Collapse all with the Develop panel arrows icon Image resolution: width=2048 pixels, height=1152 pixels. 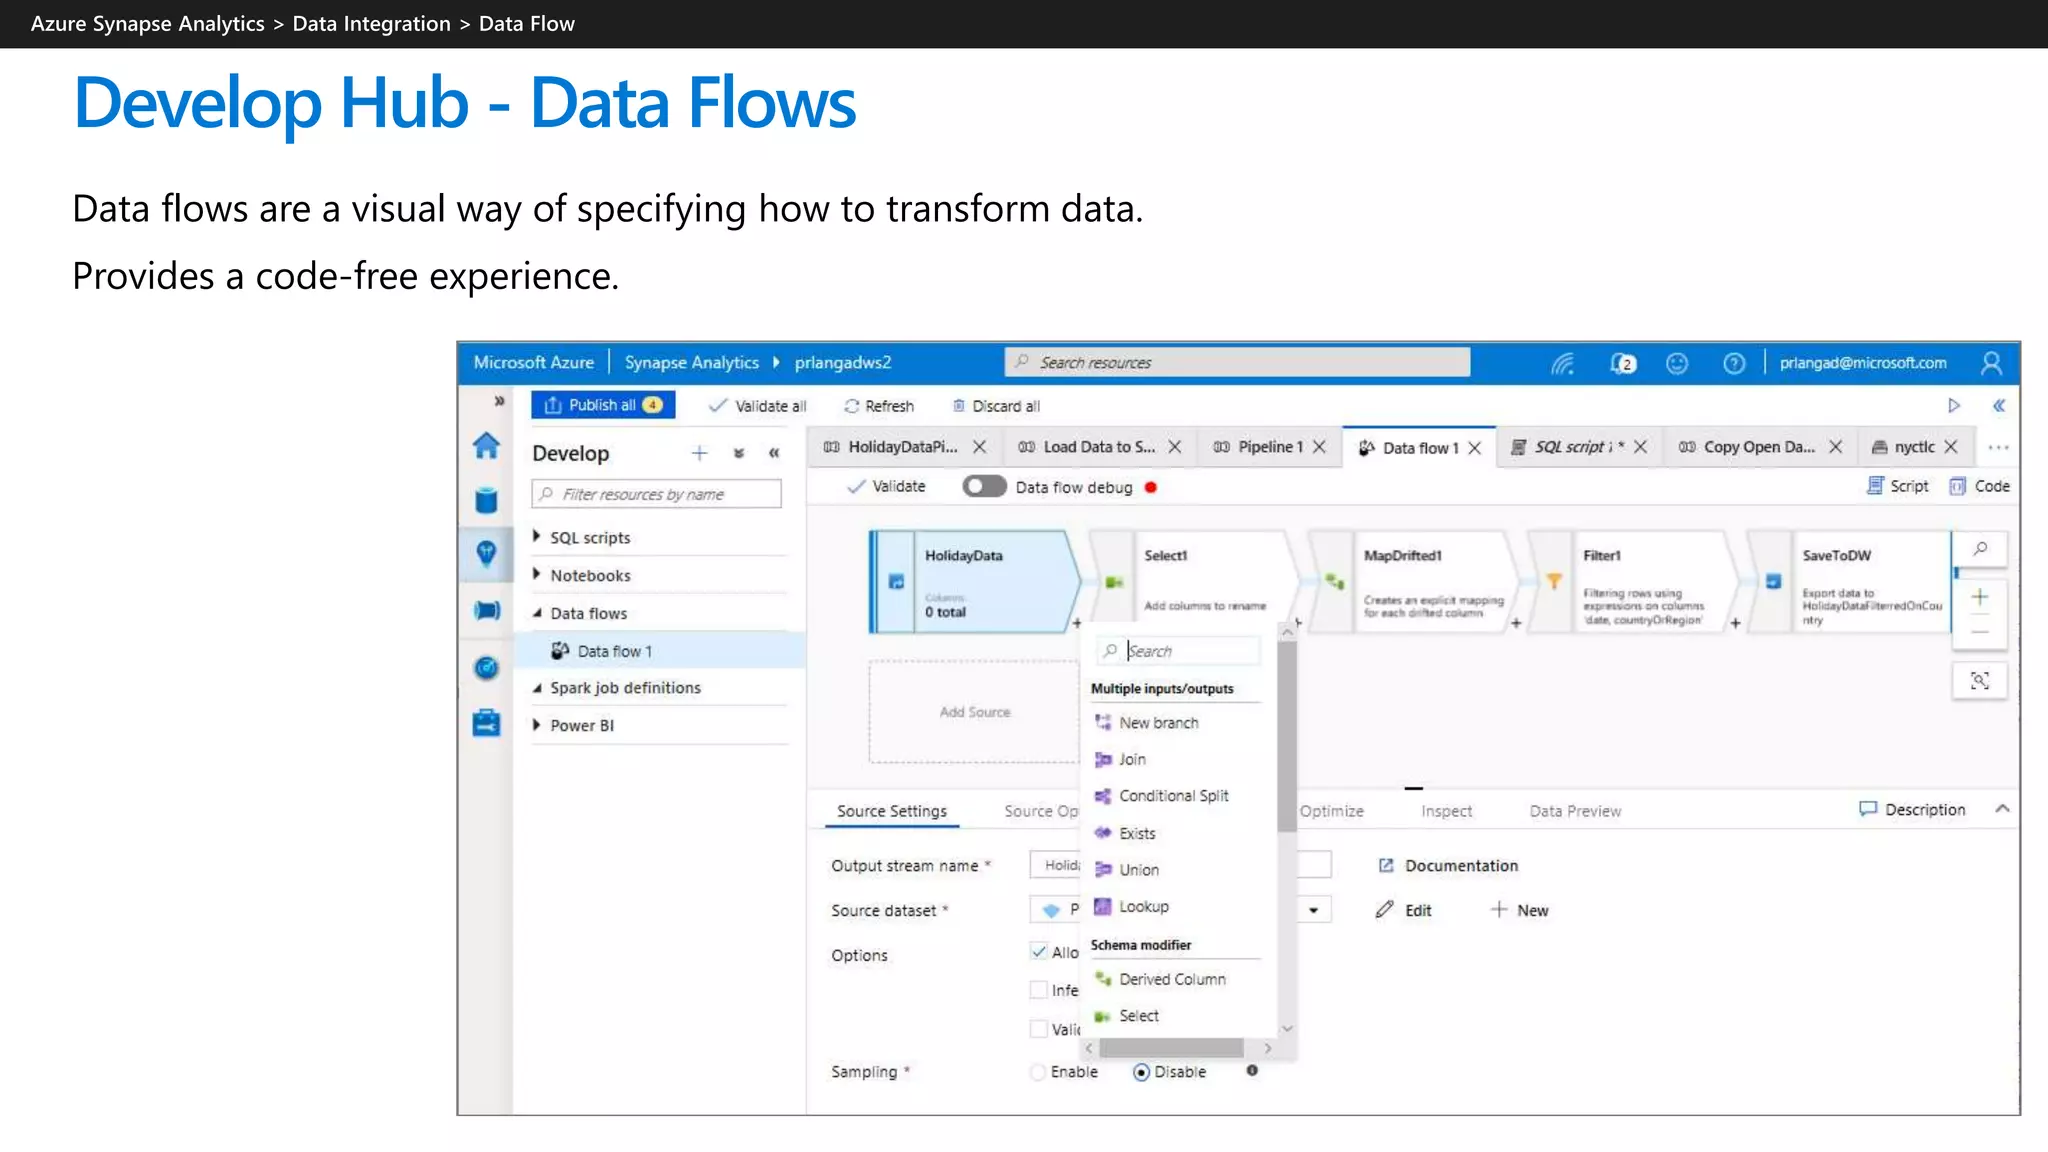[739, 453]
